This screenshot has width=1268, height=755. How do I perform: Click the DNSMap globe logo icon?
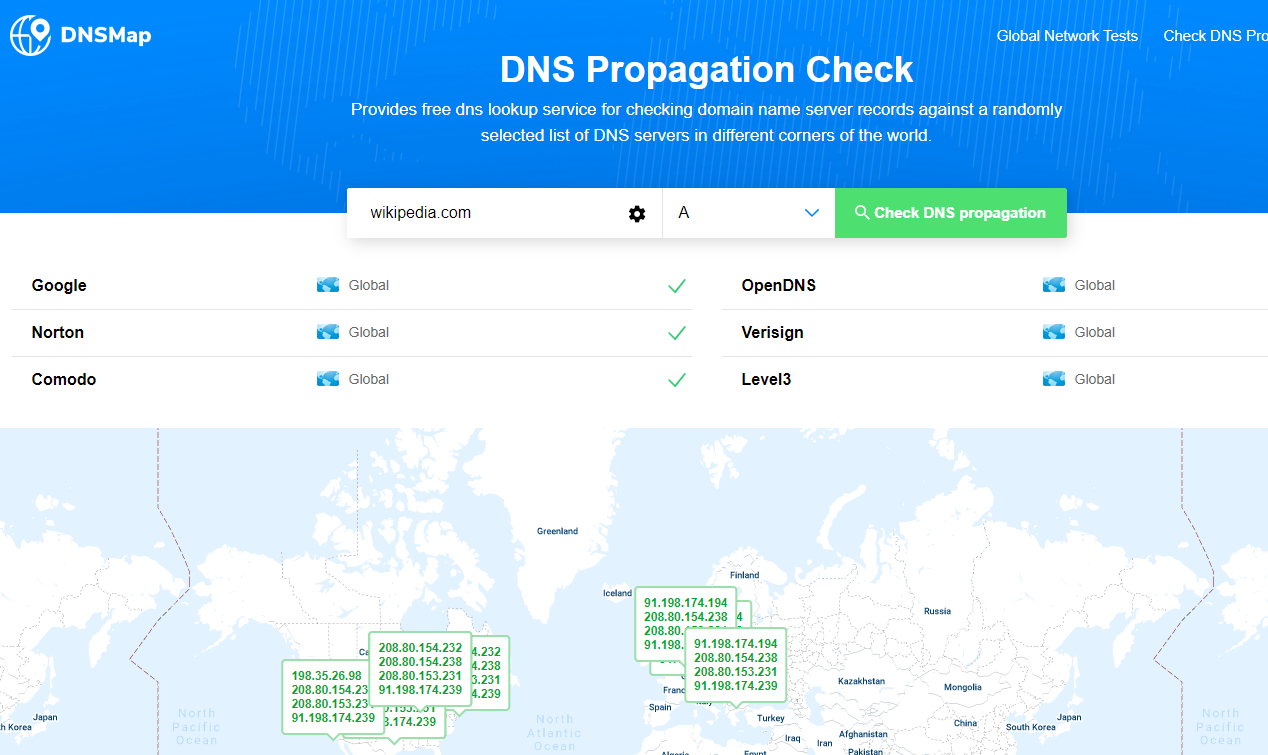click(x=30, y=33)
